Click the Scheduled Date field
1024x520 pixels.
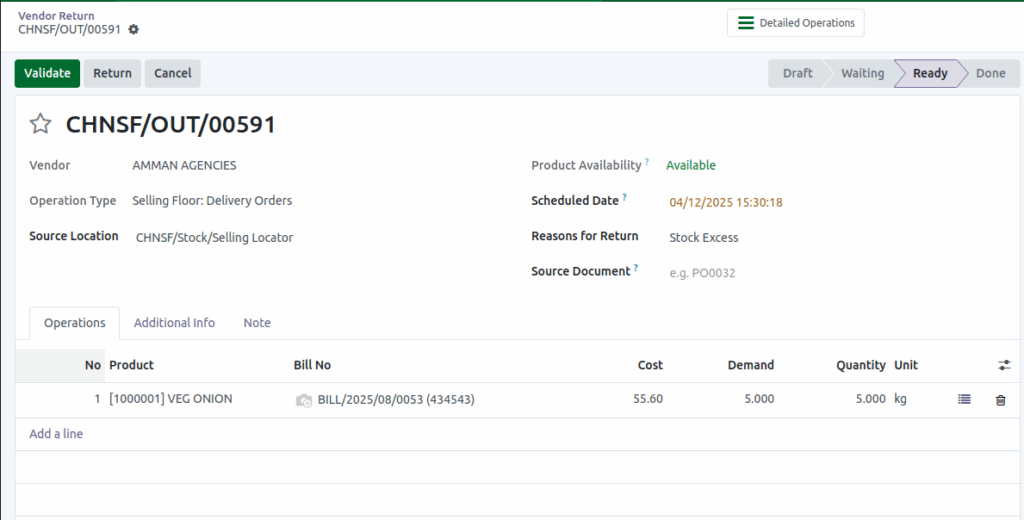point(726,203)
